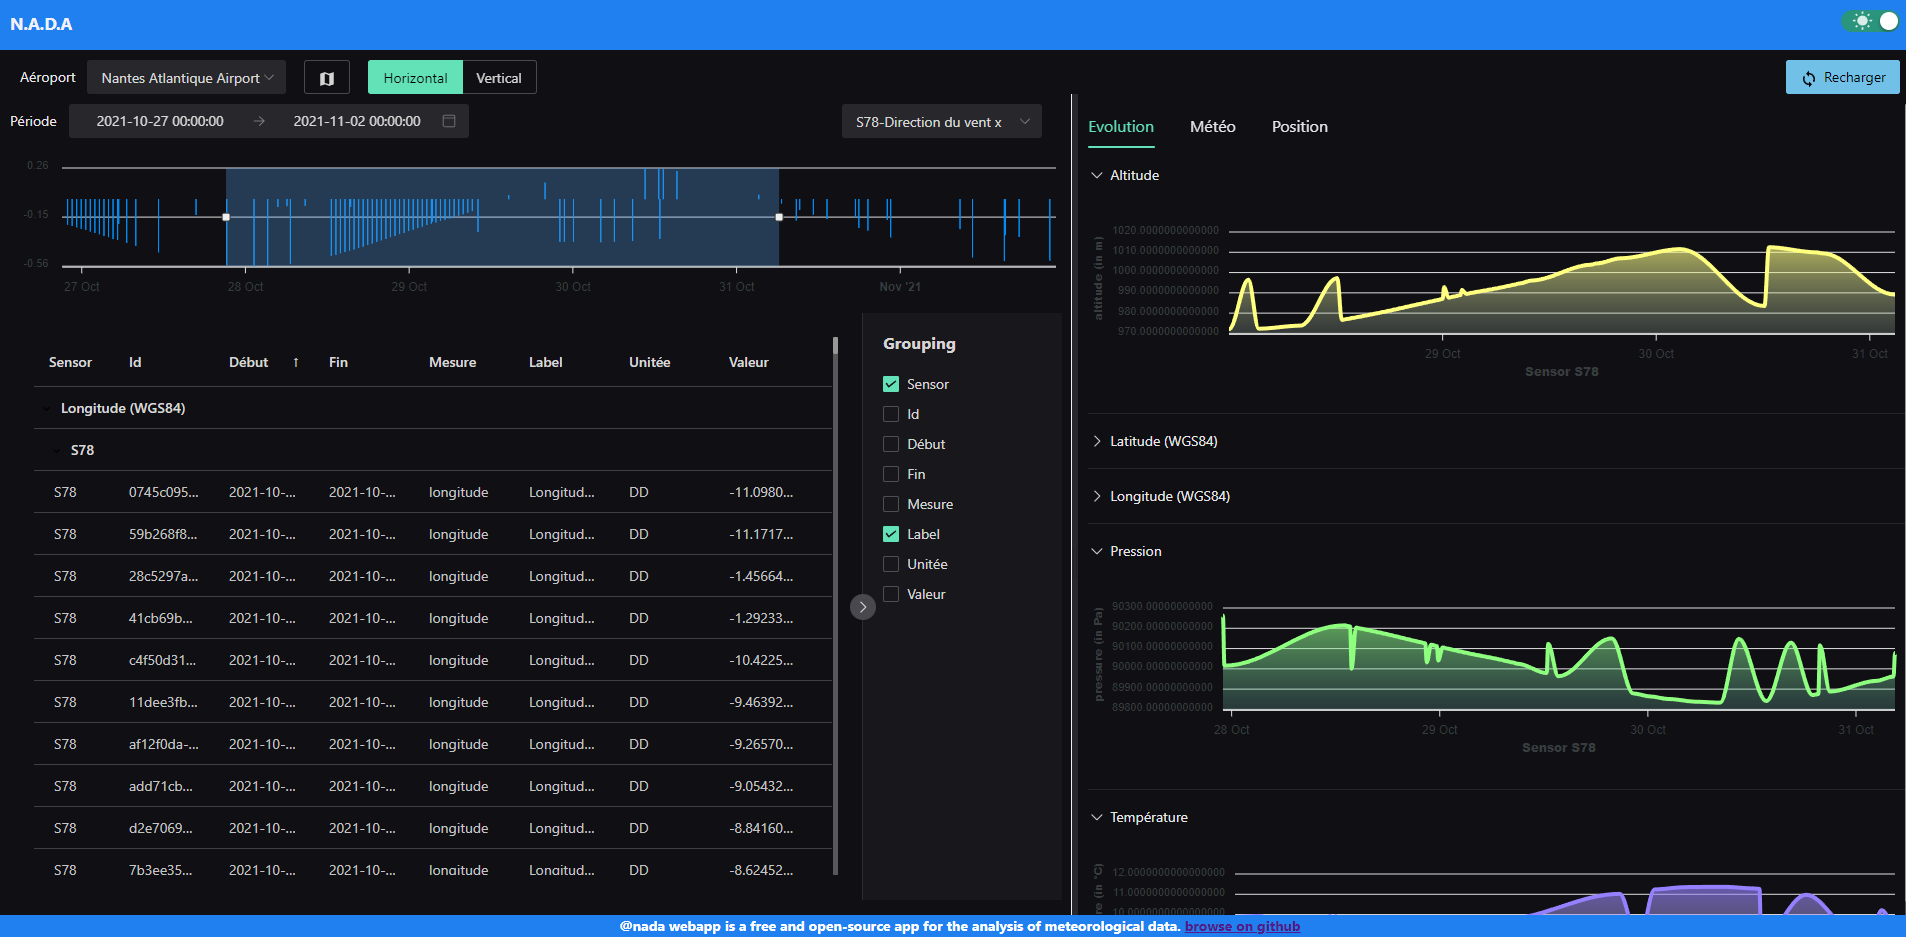Uncheck the Sensor grouping checkbox
Viewport: 1906px width, 937px height.
pos(891,384)
